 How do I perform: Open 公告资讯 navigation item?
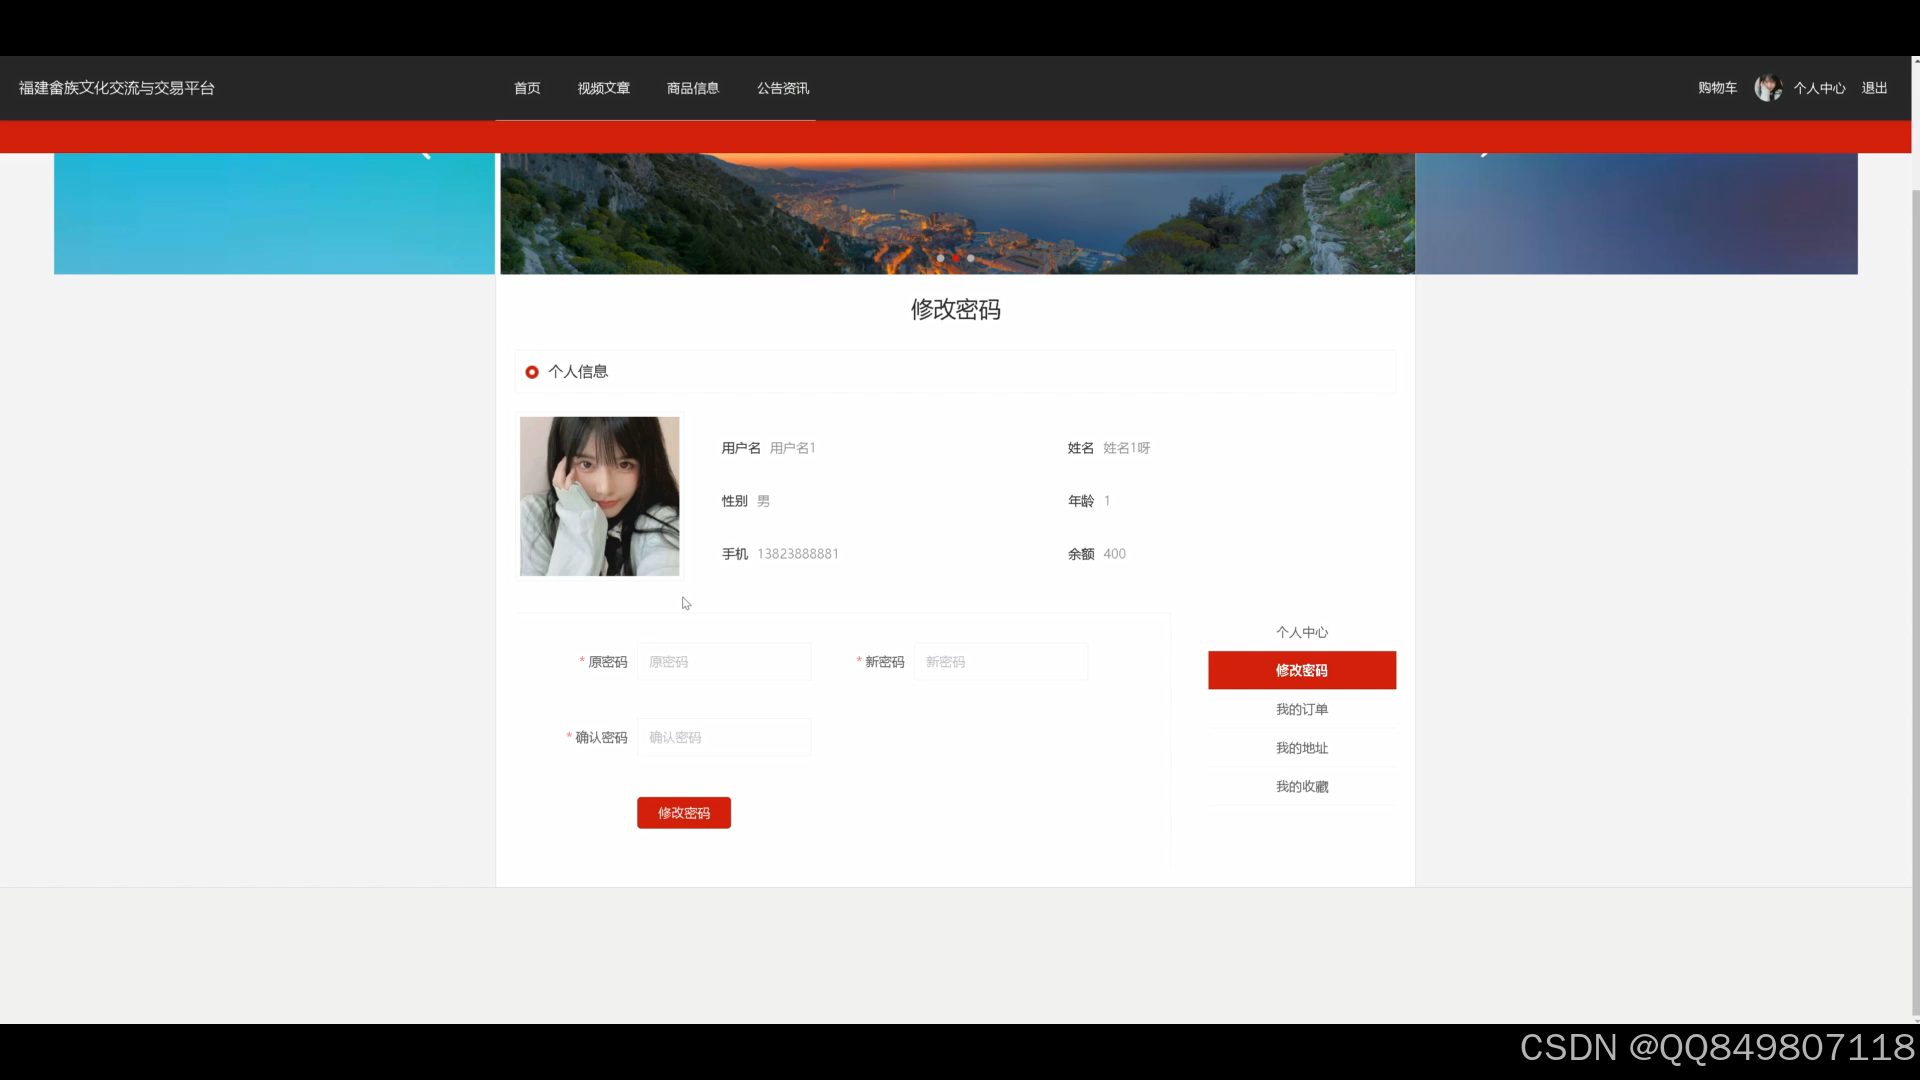[782, 88]
